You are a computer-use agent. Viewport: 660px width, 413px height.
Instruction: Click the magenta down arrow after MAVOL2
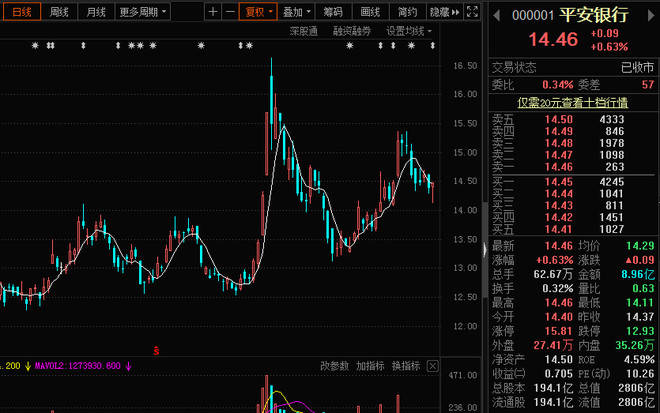[x=128, y=366]
